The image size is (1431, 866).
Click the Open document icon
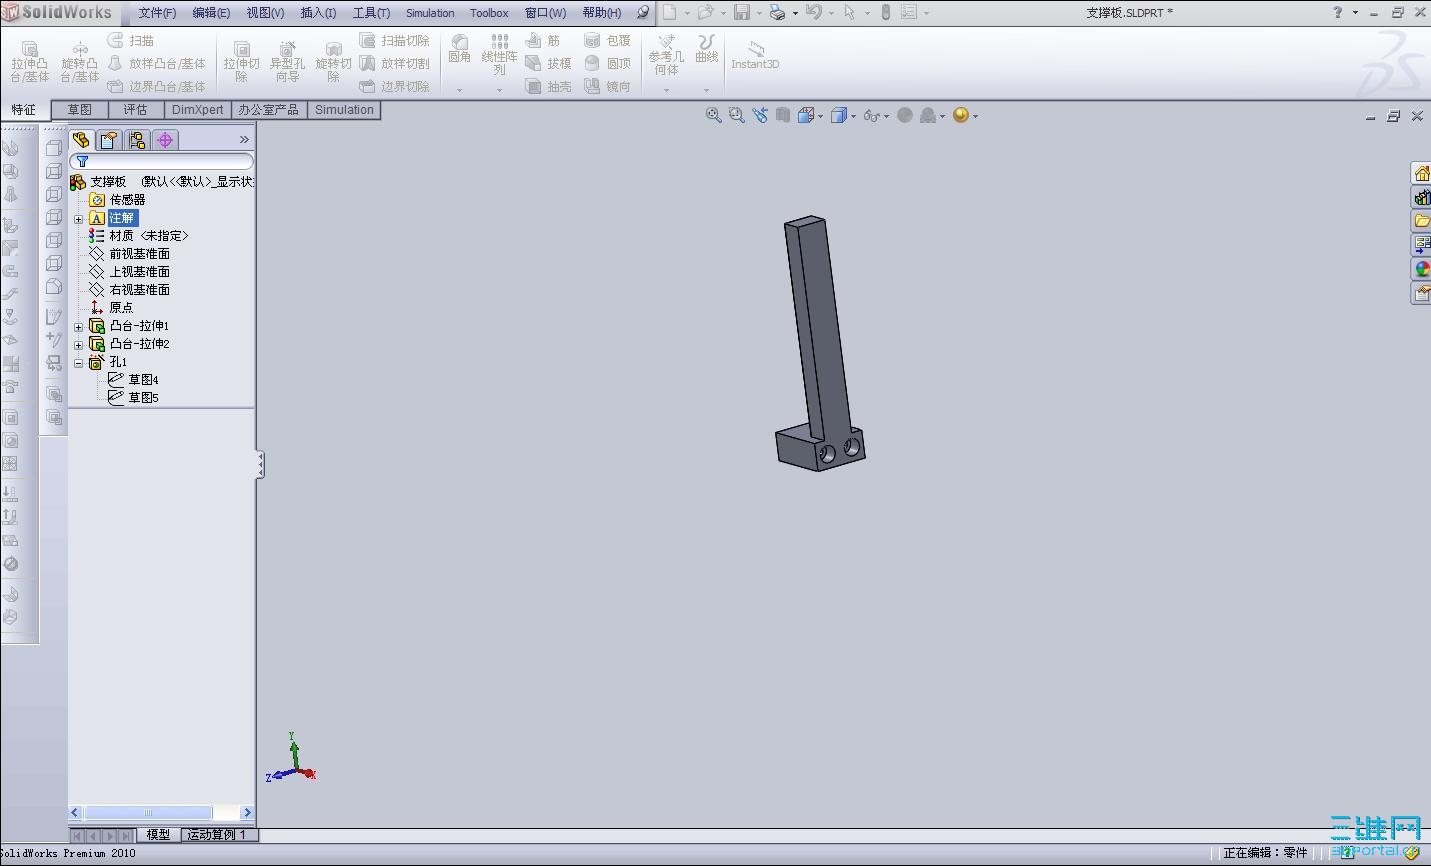coord(706,12)
